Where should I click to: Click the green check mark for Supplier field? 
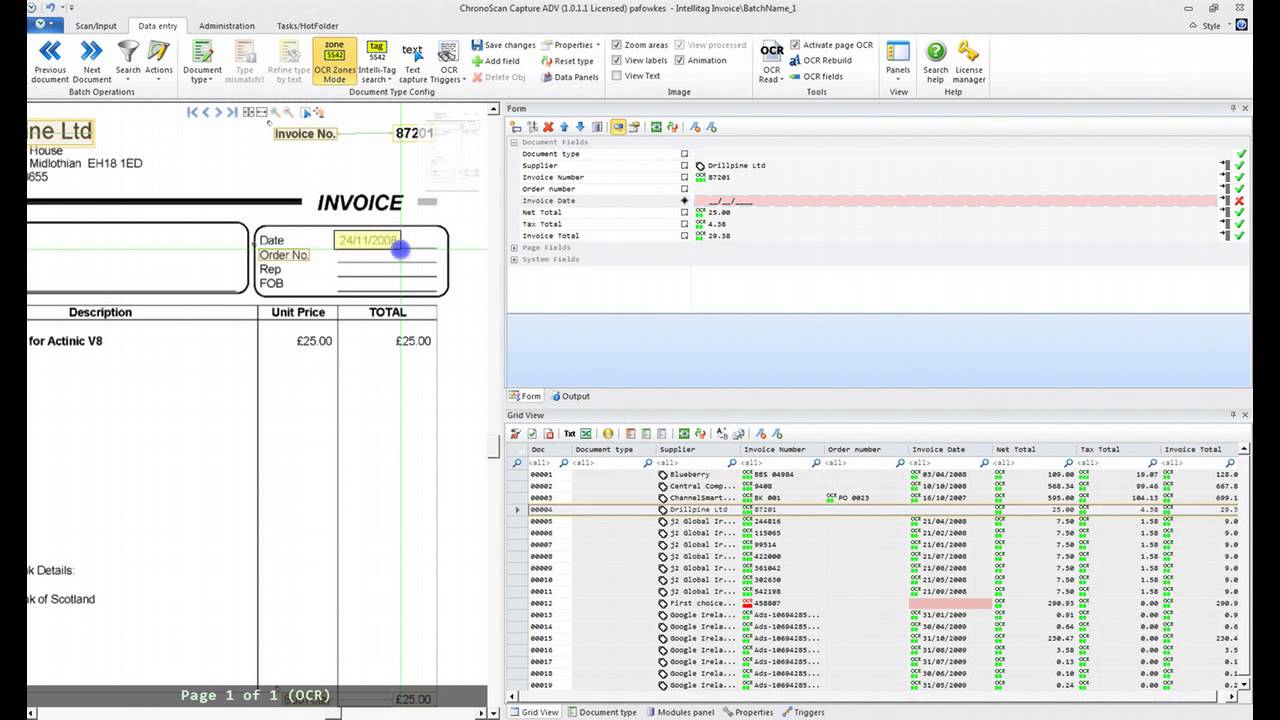[x=1240, y=166]
